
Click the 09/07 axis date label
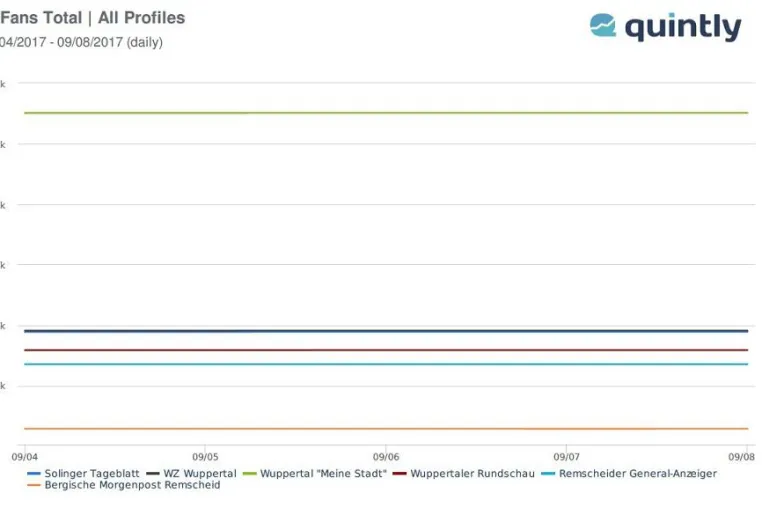coord(566,457)
